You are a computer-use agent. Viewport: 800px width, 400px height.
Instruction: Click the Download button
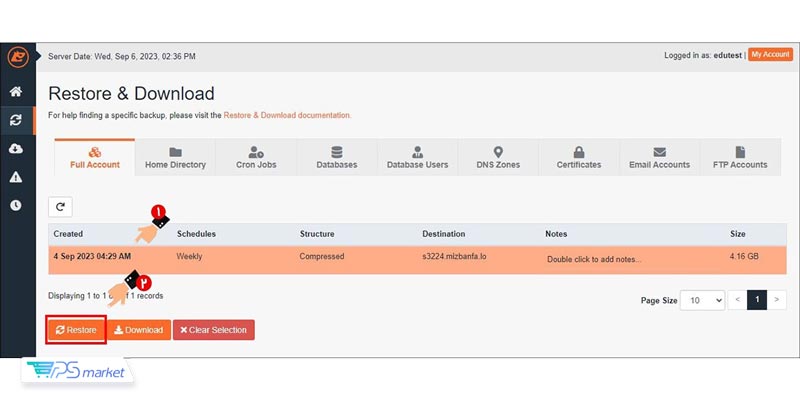(138, 330)
